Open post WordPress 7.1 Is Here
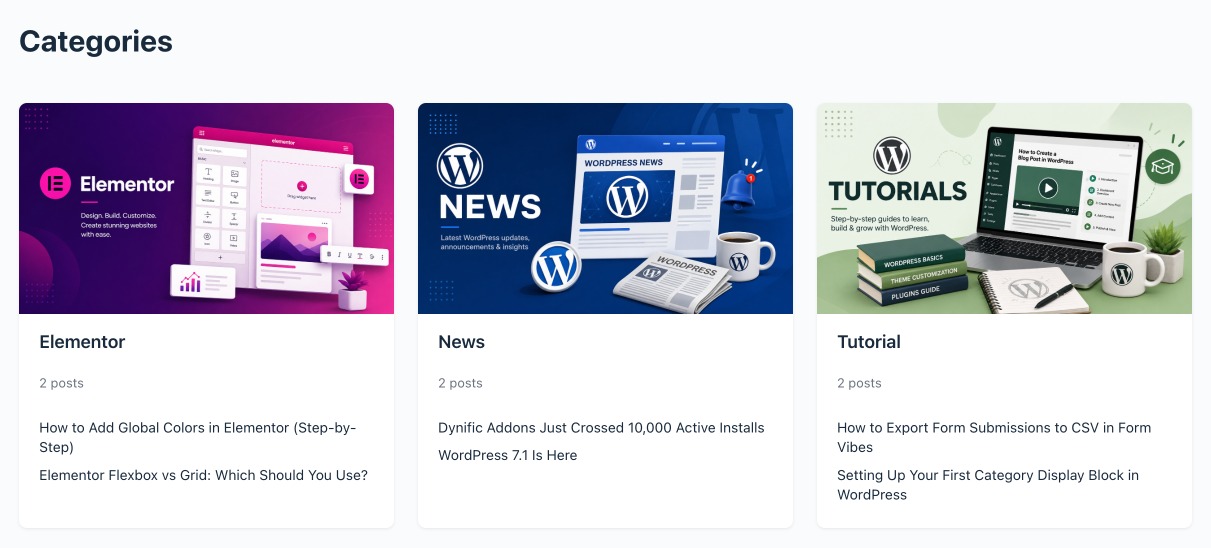 pos(508,455)
